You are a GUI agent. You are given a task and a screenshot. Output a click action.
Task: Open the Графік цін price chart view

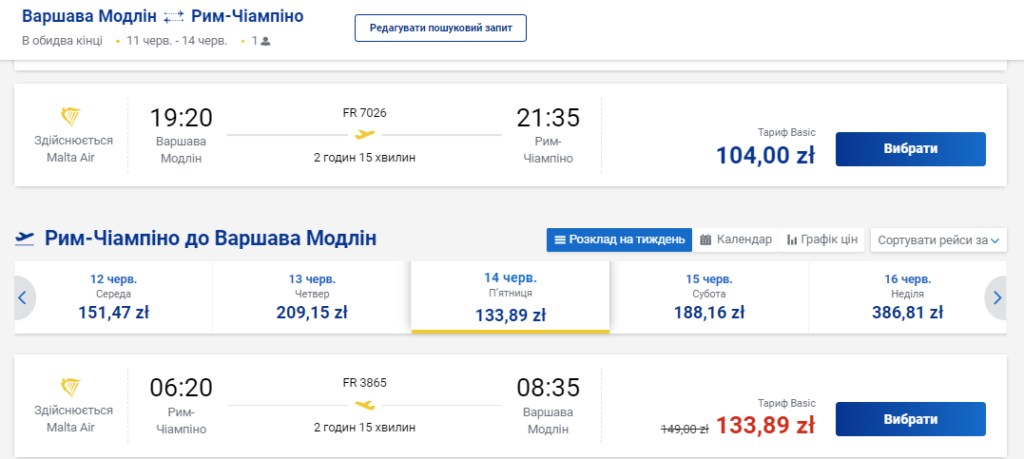(x=822, y=240)
